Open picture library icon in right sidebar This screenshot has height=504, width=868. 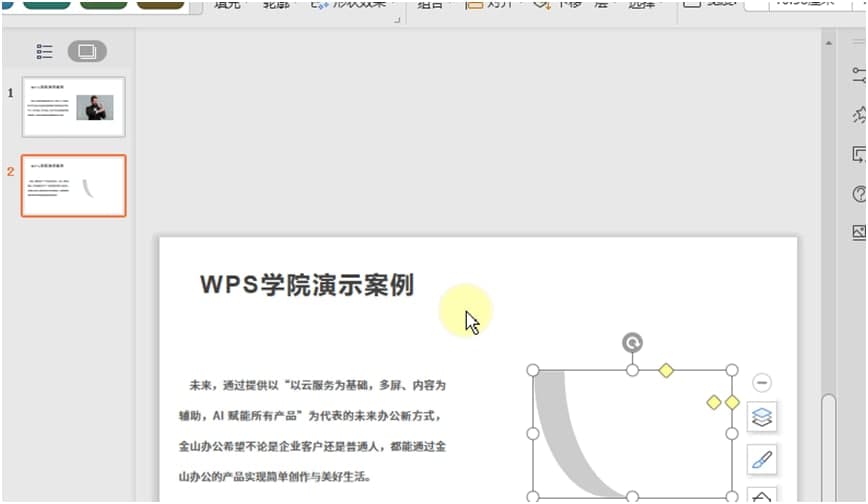(860, 232)
